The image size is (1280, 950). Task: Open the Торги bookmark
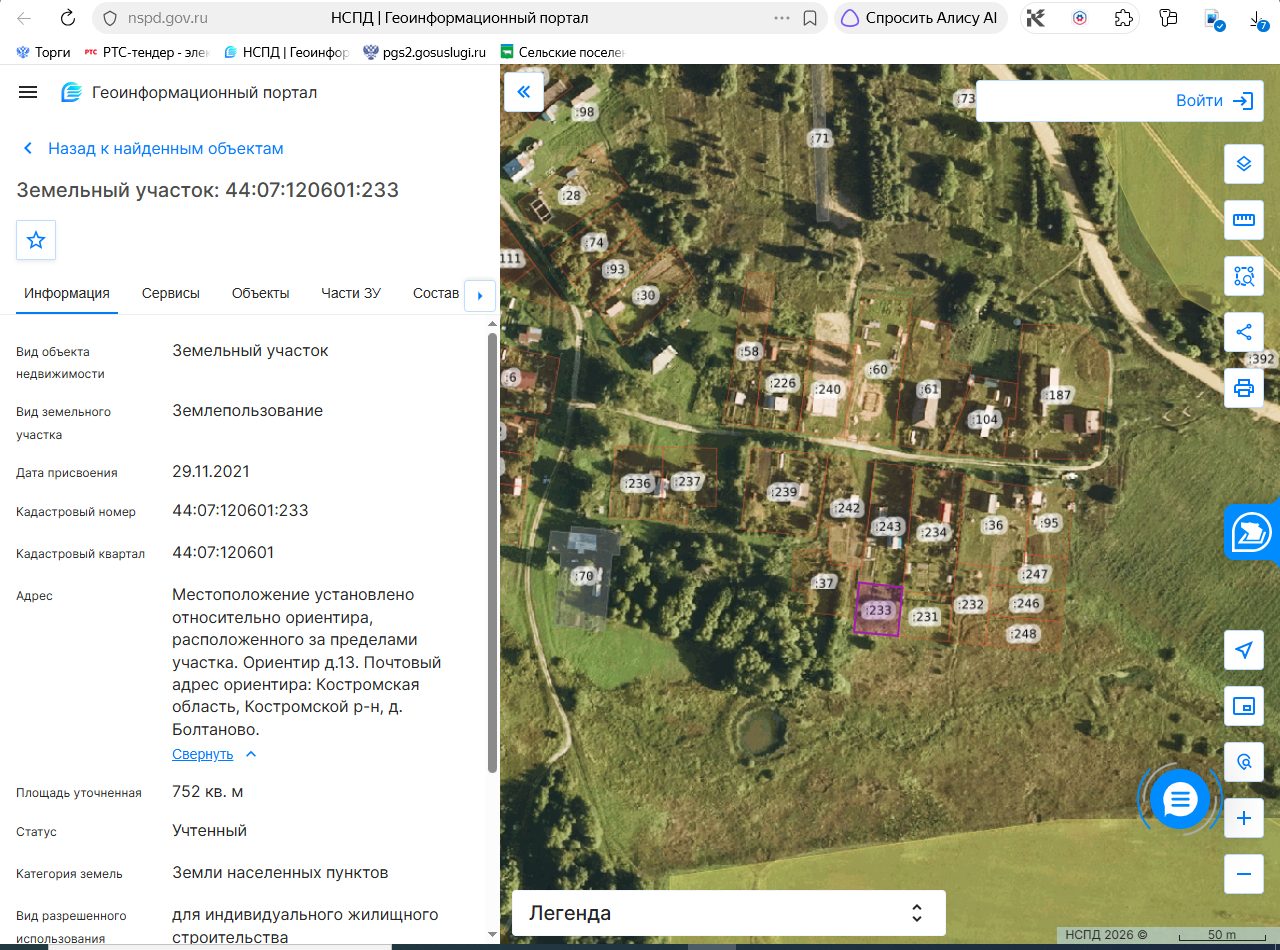click(x=45, y=52)
